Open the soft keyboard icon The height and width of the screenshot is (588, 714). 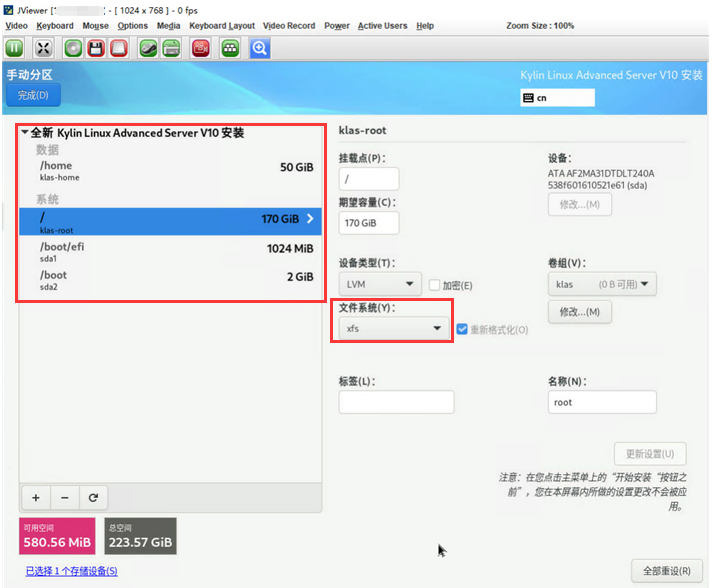coord(171,48)
